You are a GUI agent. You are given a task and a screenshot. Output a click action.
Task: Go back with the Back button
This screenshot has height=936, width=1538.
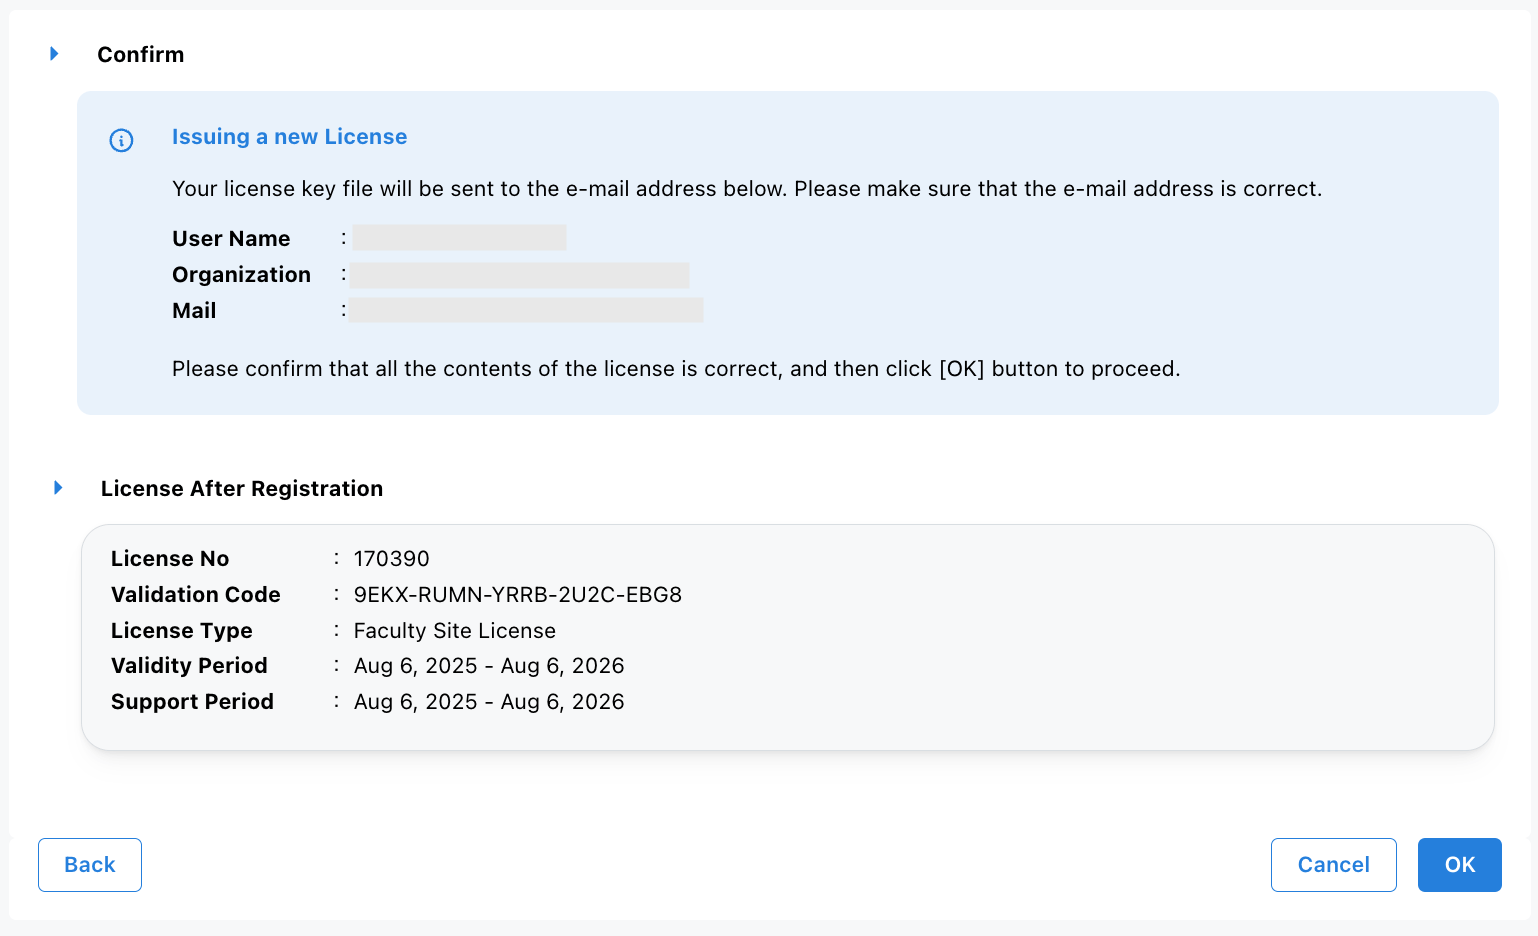(x=90, y=865)
